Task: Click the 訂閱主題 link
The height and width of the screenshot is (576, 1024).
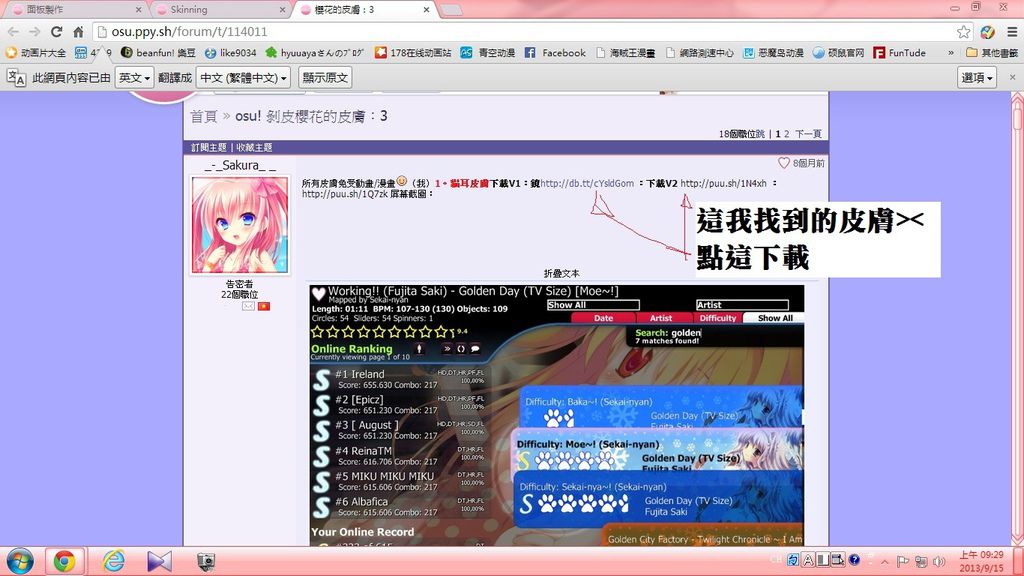Action: coord(209,148)
